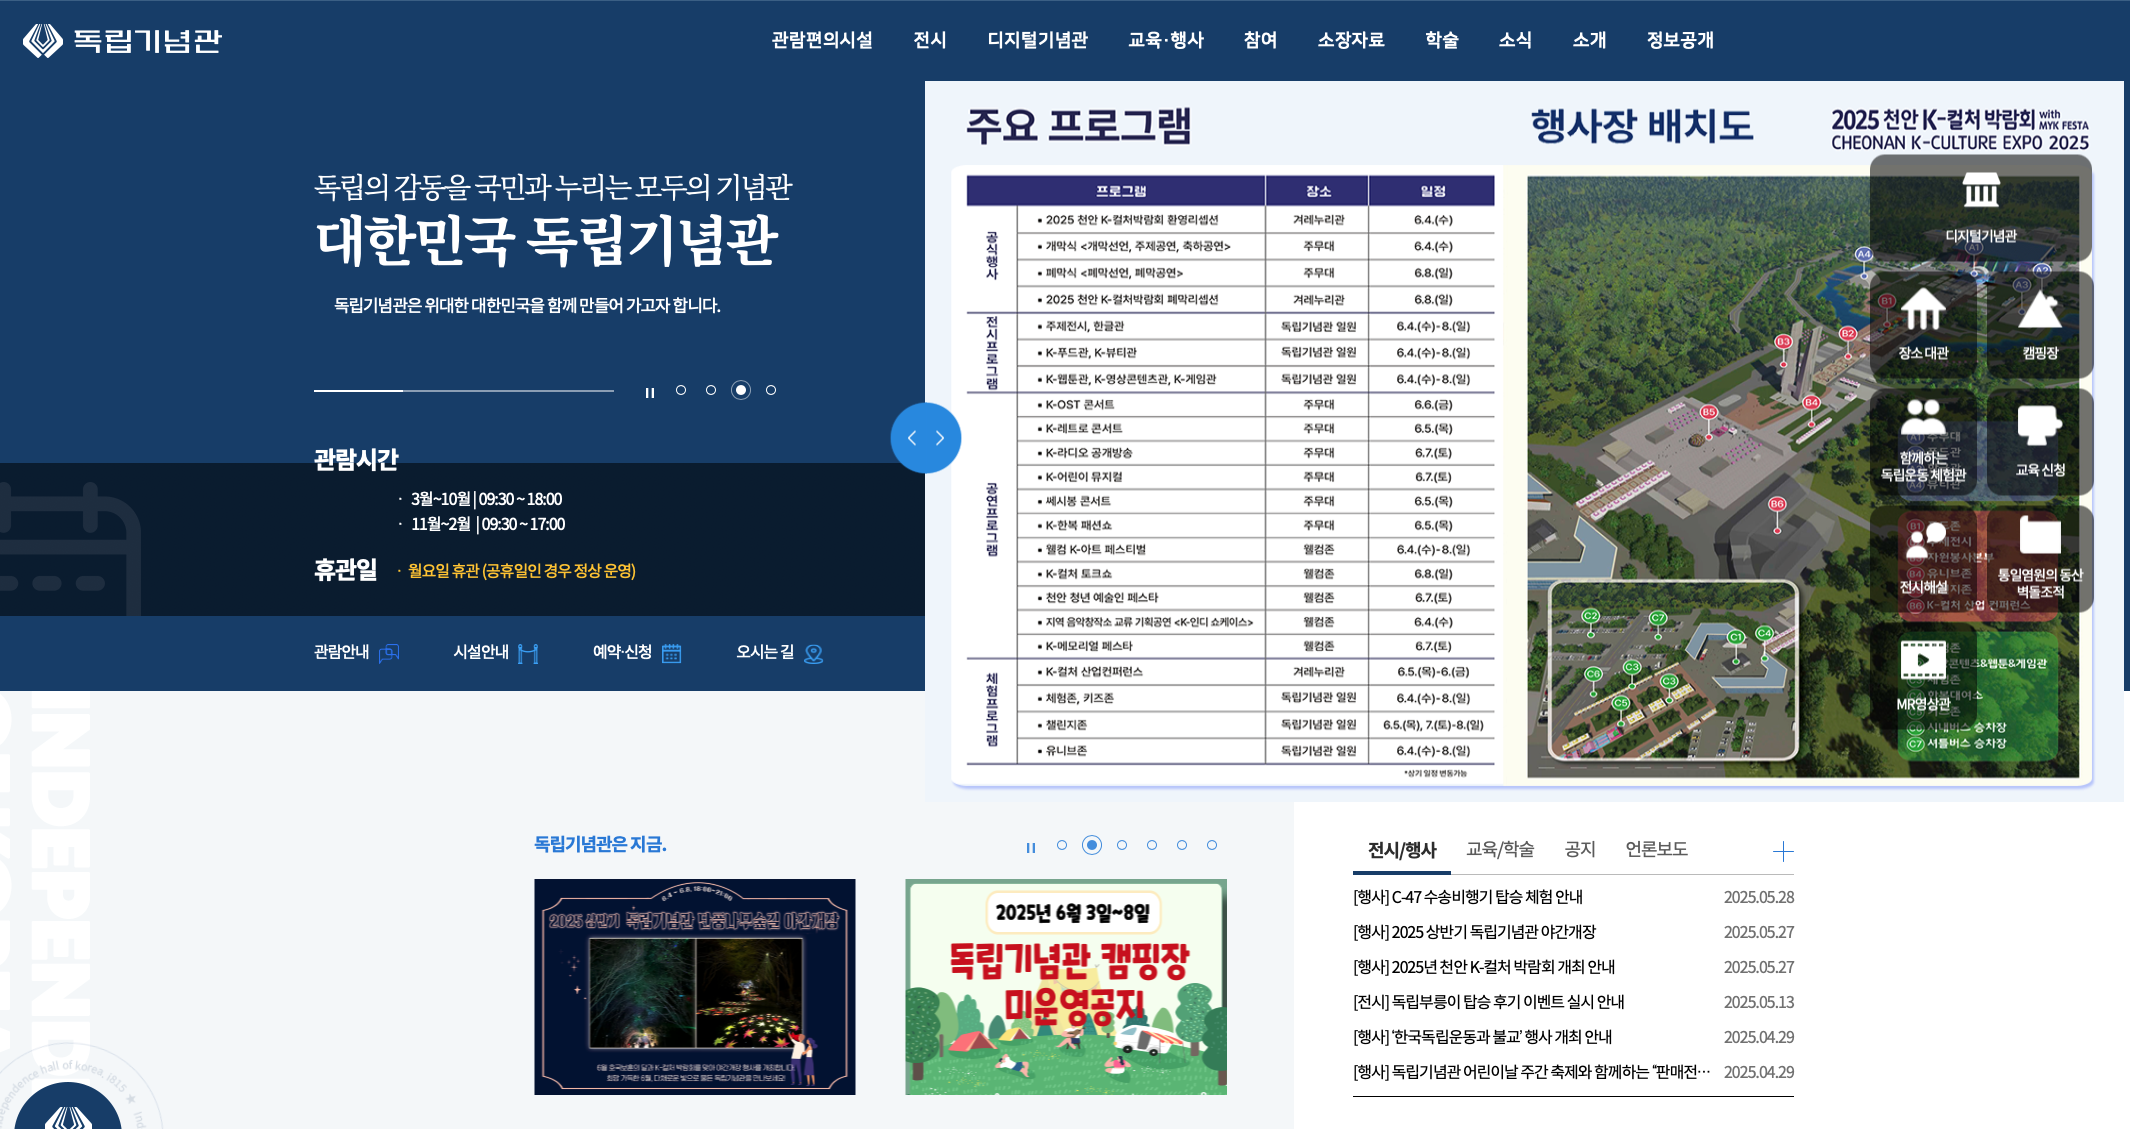
Task: Go to next banner with right arrow
Action: point(940,438)
